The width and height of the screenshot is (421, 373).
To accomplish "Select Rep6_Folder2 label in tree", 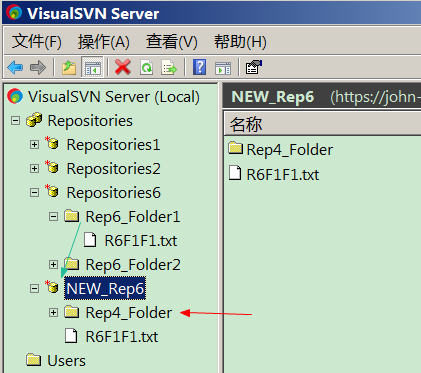I will pyautogui.click(x=133, y=265).
